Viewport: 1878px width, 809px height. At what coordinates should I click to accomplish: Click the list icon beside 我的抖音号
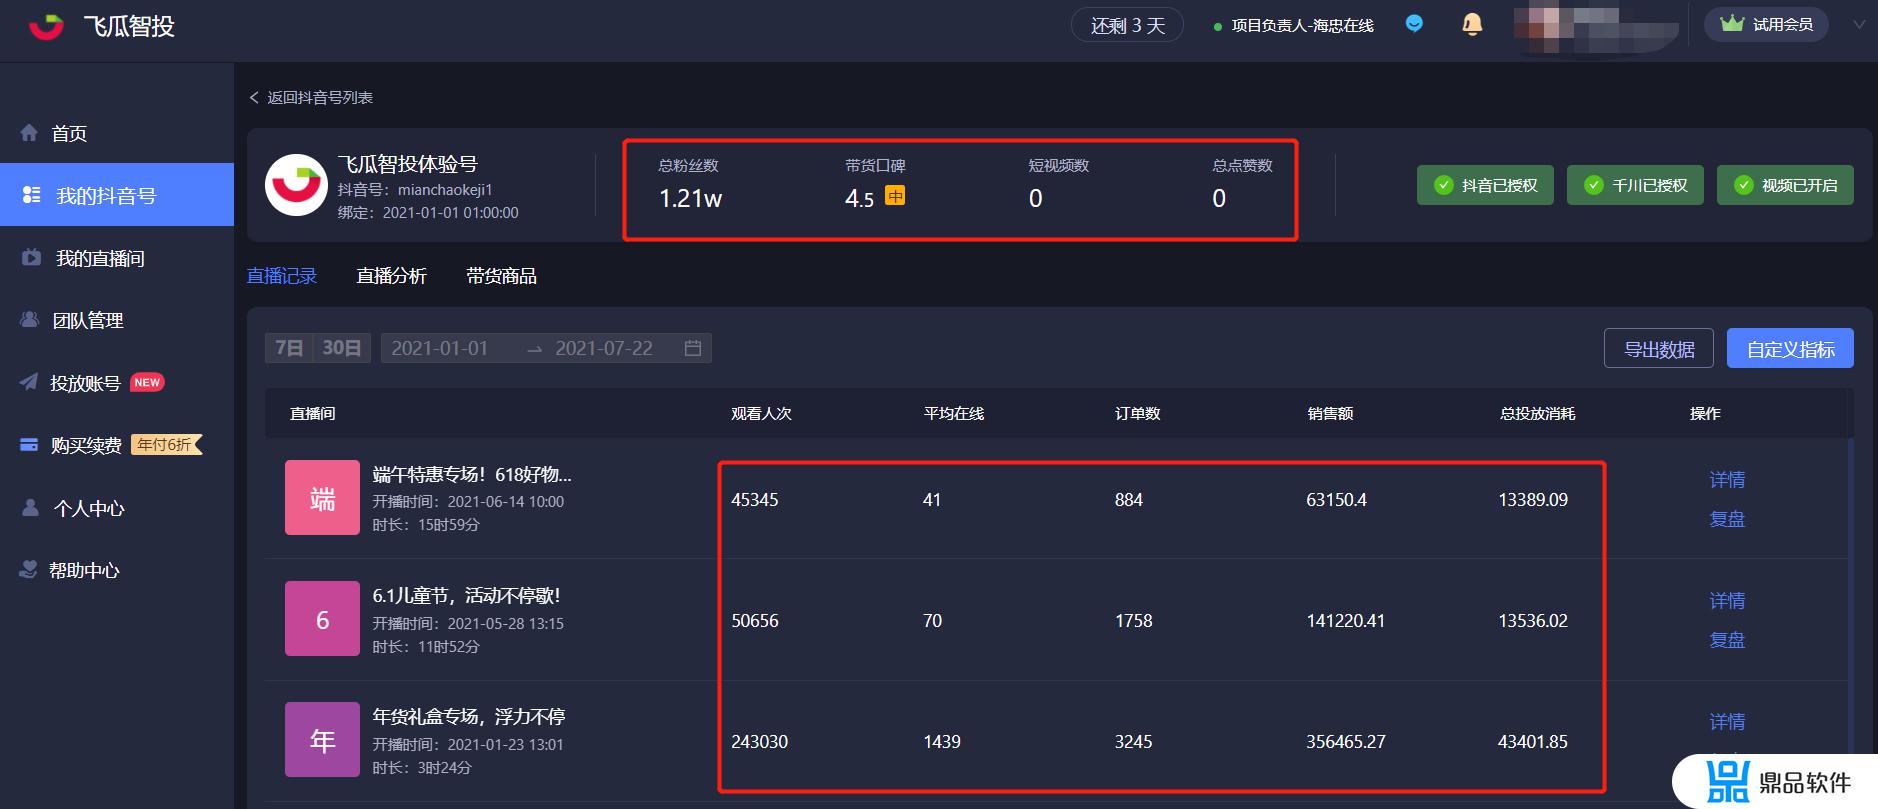(31, 194)
